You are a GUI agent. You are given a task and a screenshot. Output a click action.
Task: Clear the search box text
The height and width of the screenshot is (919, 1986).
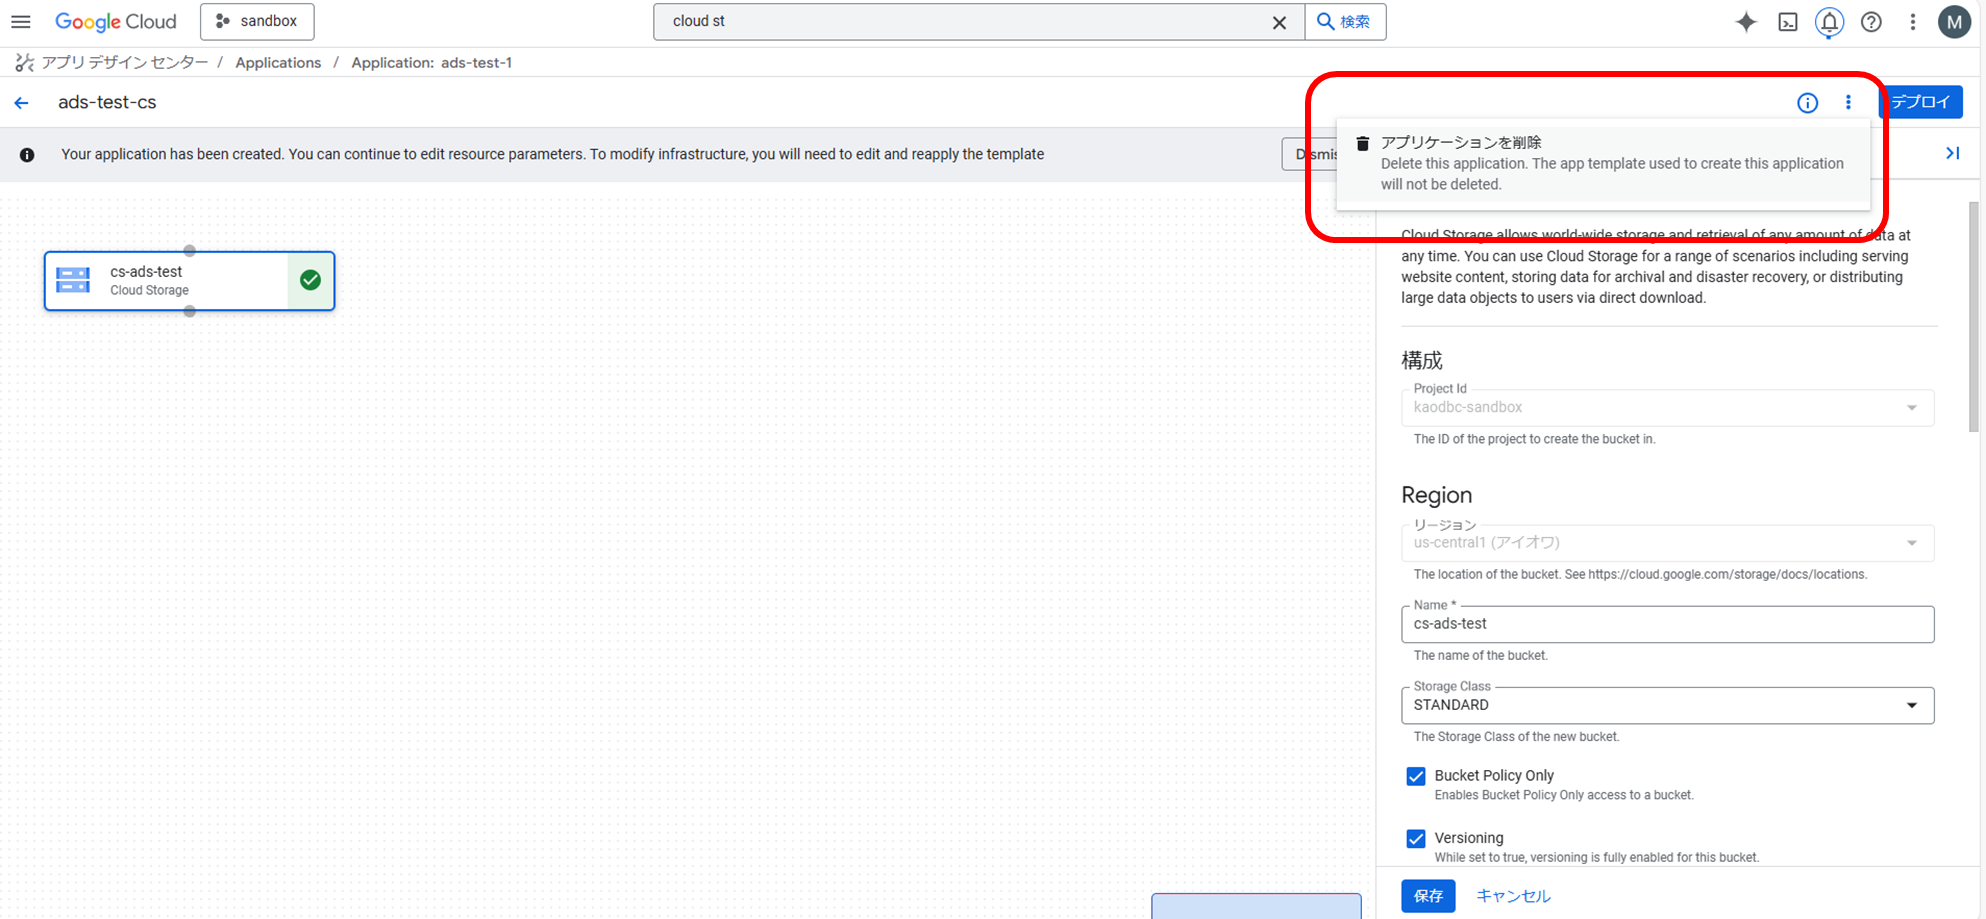(x=1279, y=22)
